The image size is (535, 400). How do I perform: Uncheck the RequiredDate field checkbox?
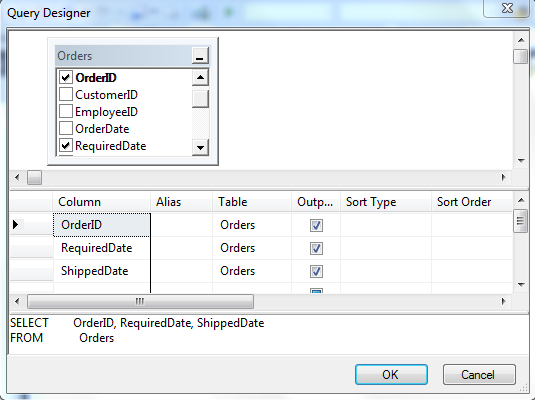(66, 145)
